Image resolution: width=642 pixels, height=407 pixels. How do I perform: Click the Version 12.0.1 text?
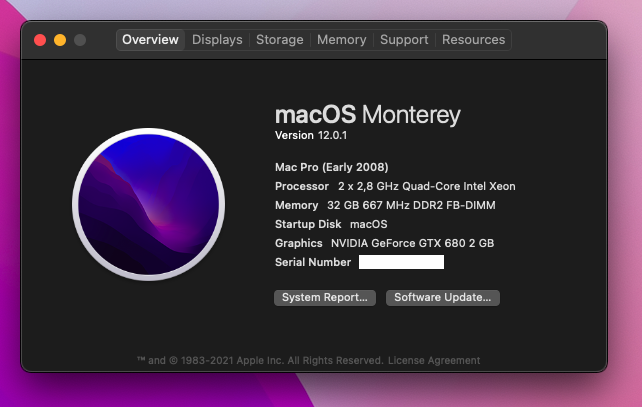pos(311,136)
